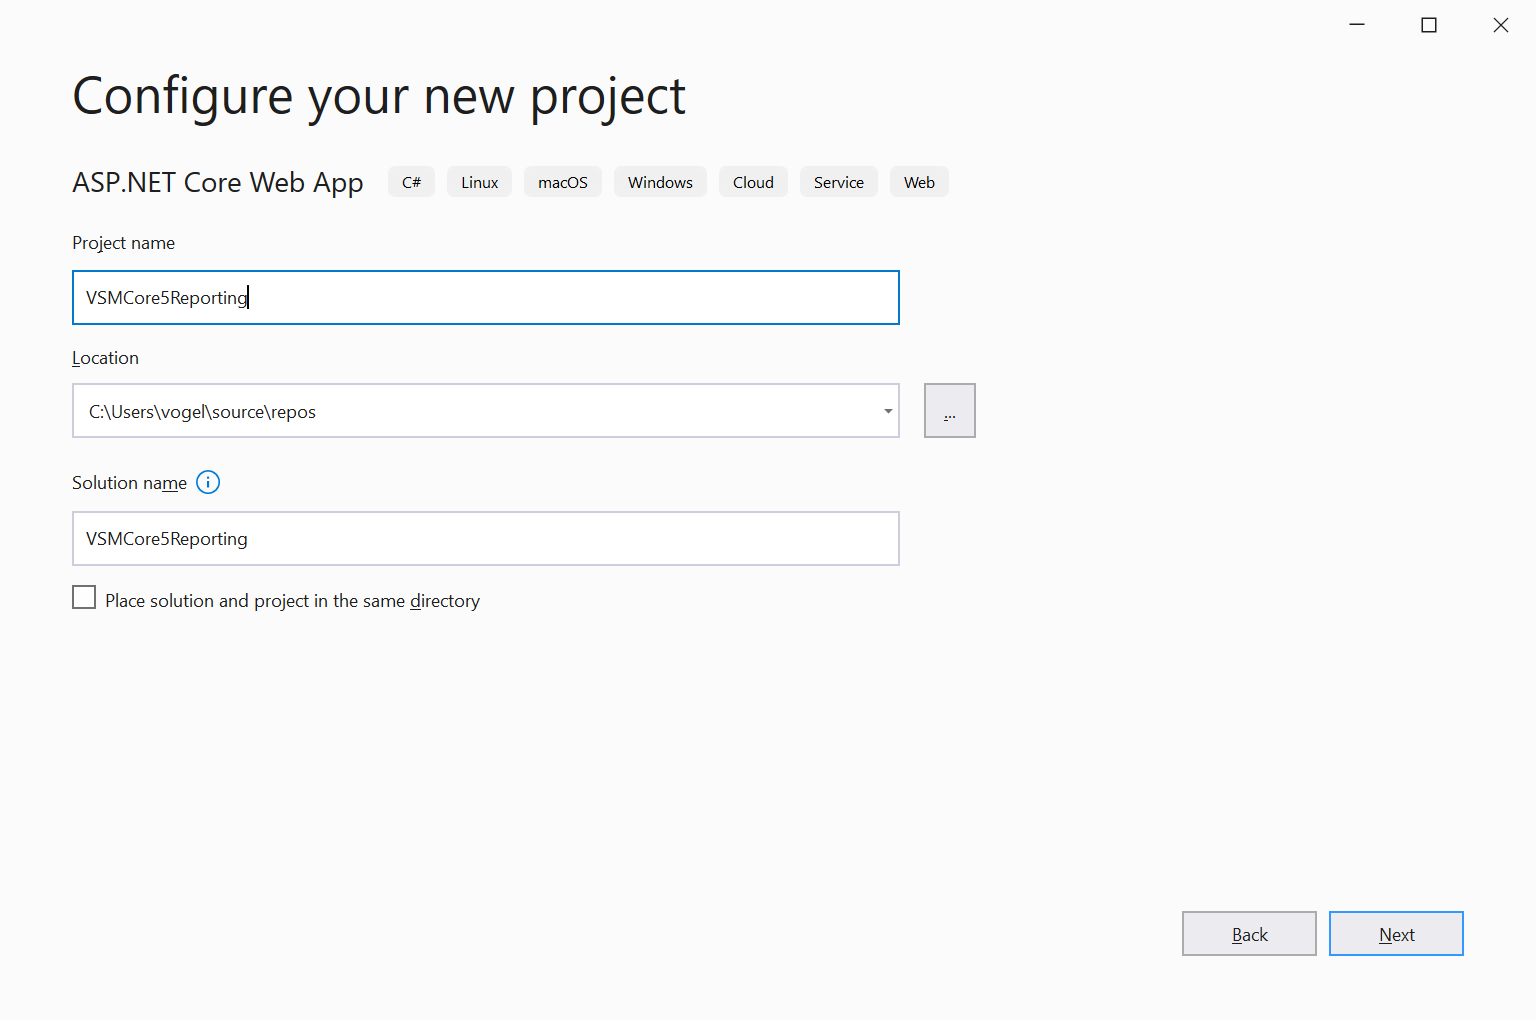1536x1020 pixels.
Task: Select the Cloud project type tag
Action: click(x=753, y=182)
